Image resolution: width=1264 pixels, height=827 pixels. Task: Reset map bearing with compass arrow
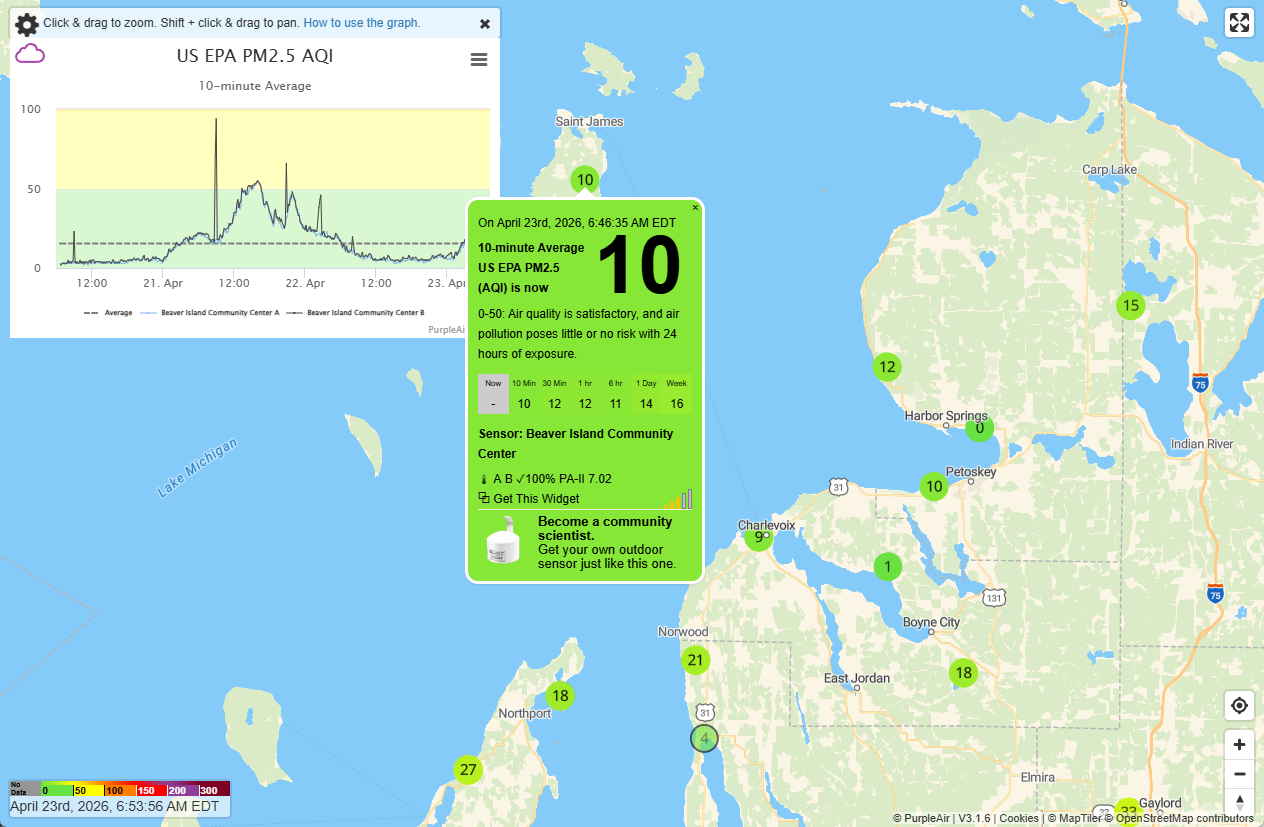tap(1239, 801)
